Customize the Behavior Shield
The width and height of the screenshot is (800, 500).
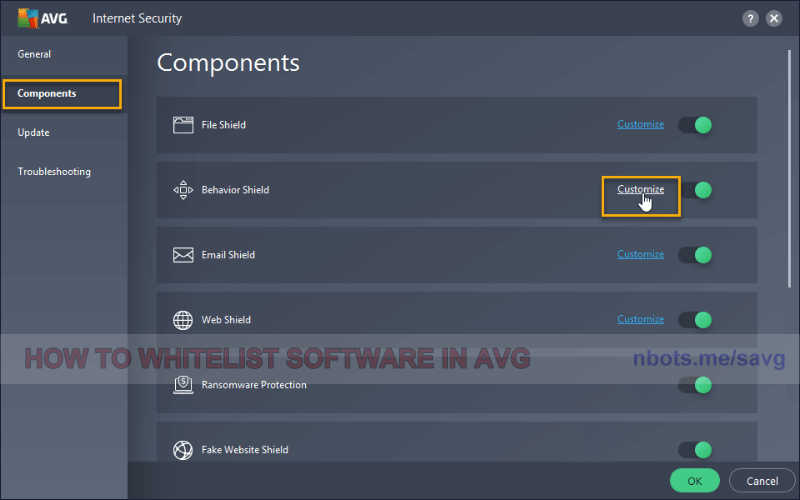pos(640,189)
